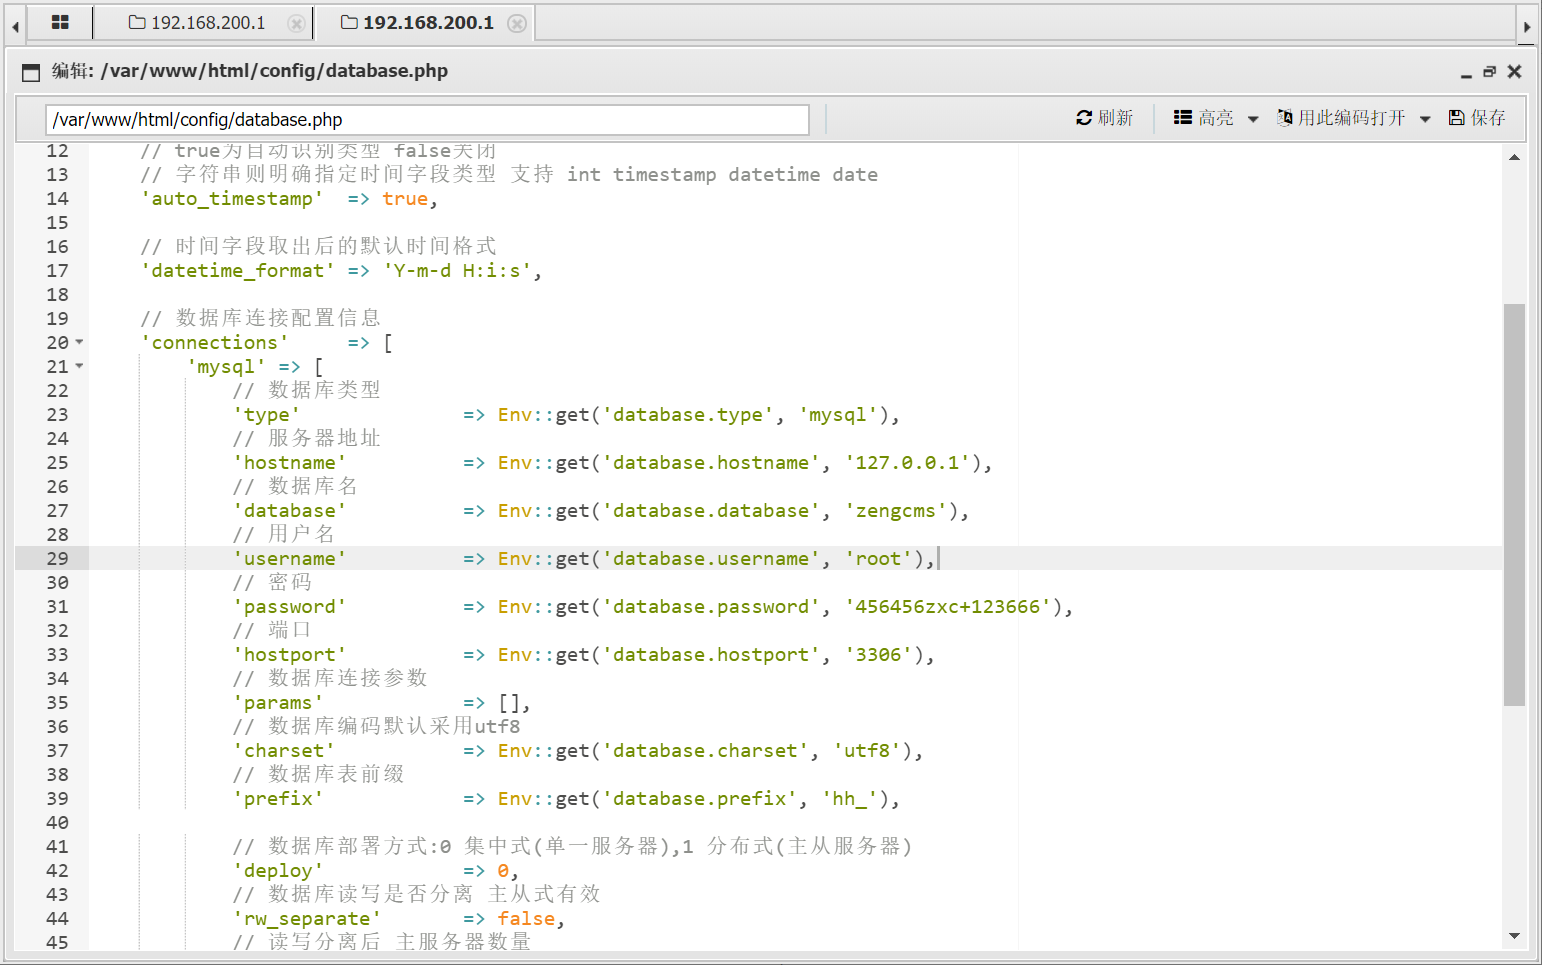
Task: Click the scrollbar down arrow
Action: coord(1514,936)
